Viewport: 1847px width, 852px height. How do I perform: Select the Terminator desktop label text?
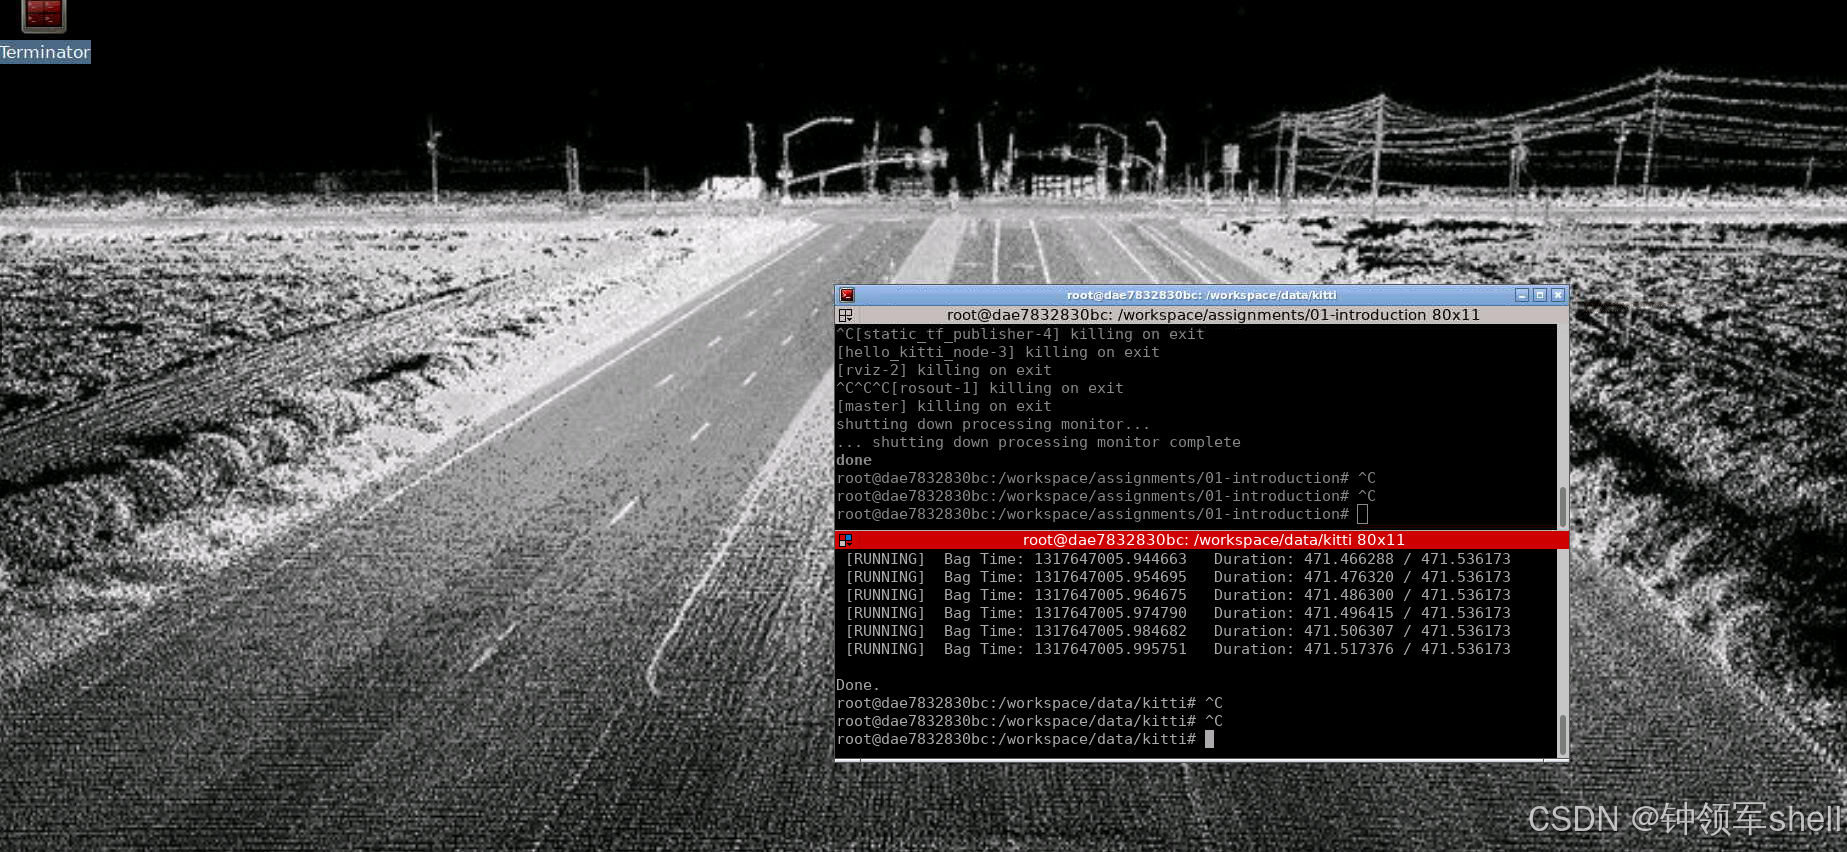click(x=45, y=52)
